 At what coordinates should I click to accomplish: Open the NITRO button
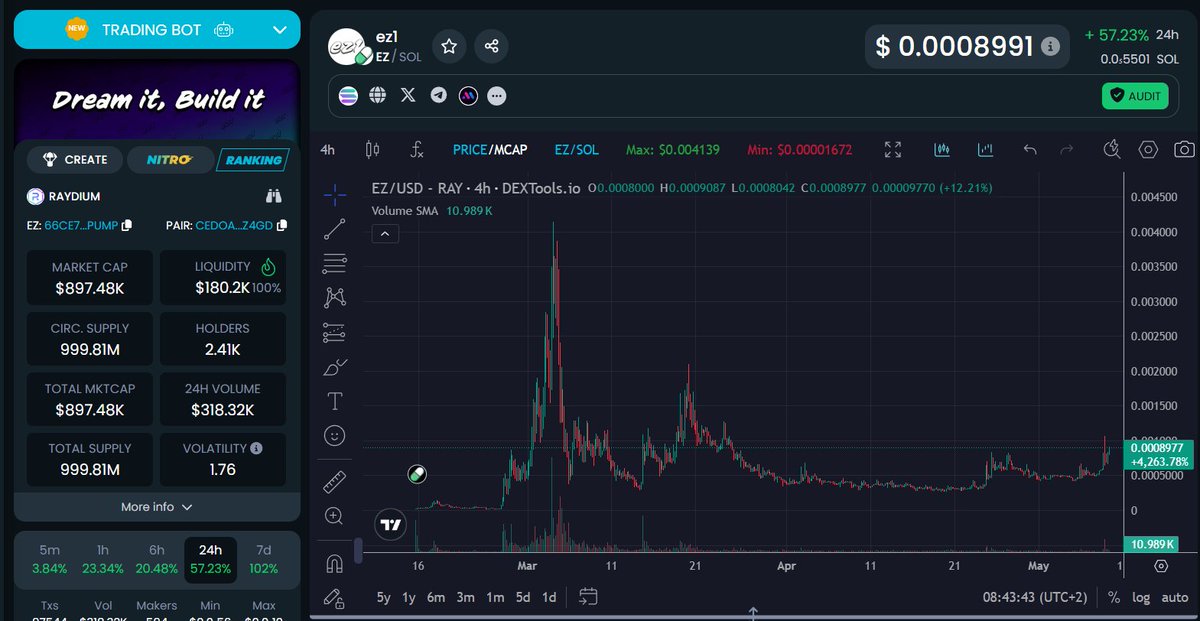pos(169,160)
